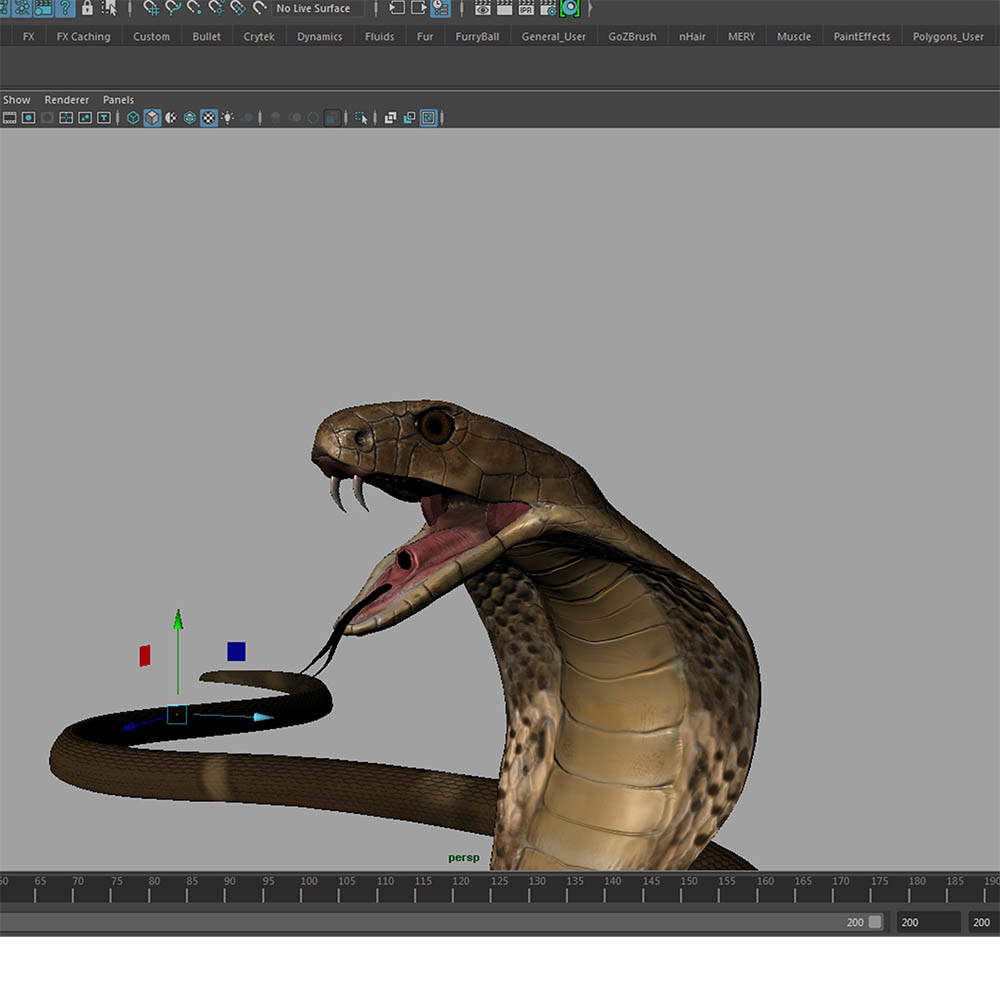
Task: Enable smooth shade all cube icon
Action: (x=152, y=117)
